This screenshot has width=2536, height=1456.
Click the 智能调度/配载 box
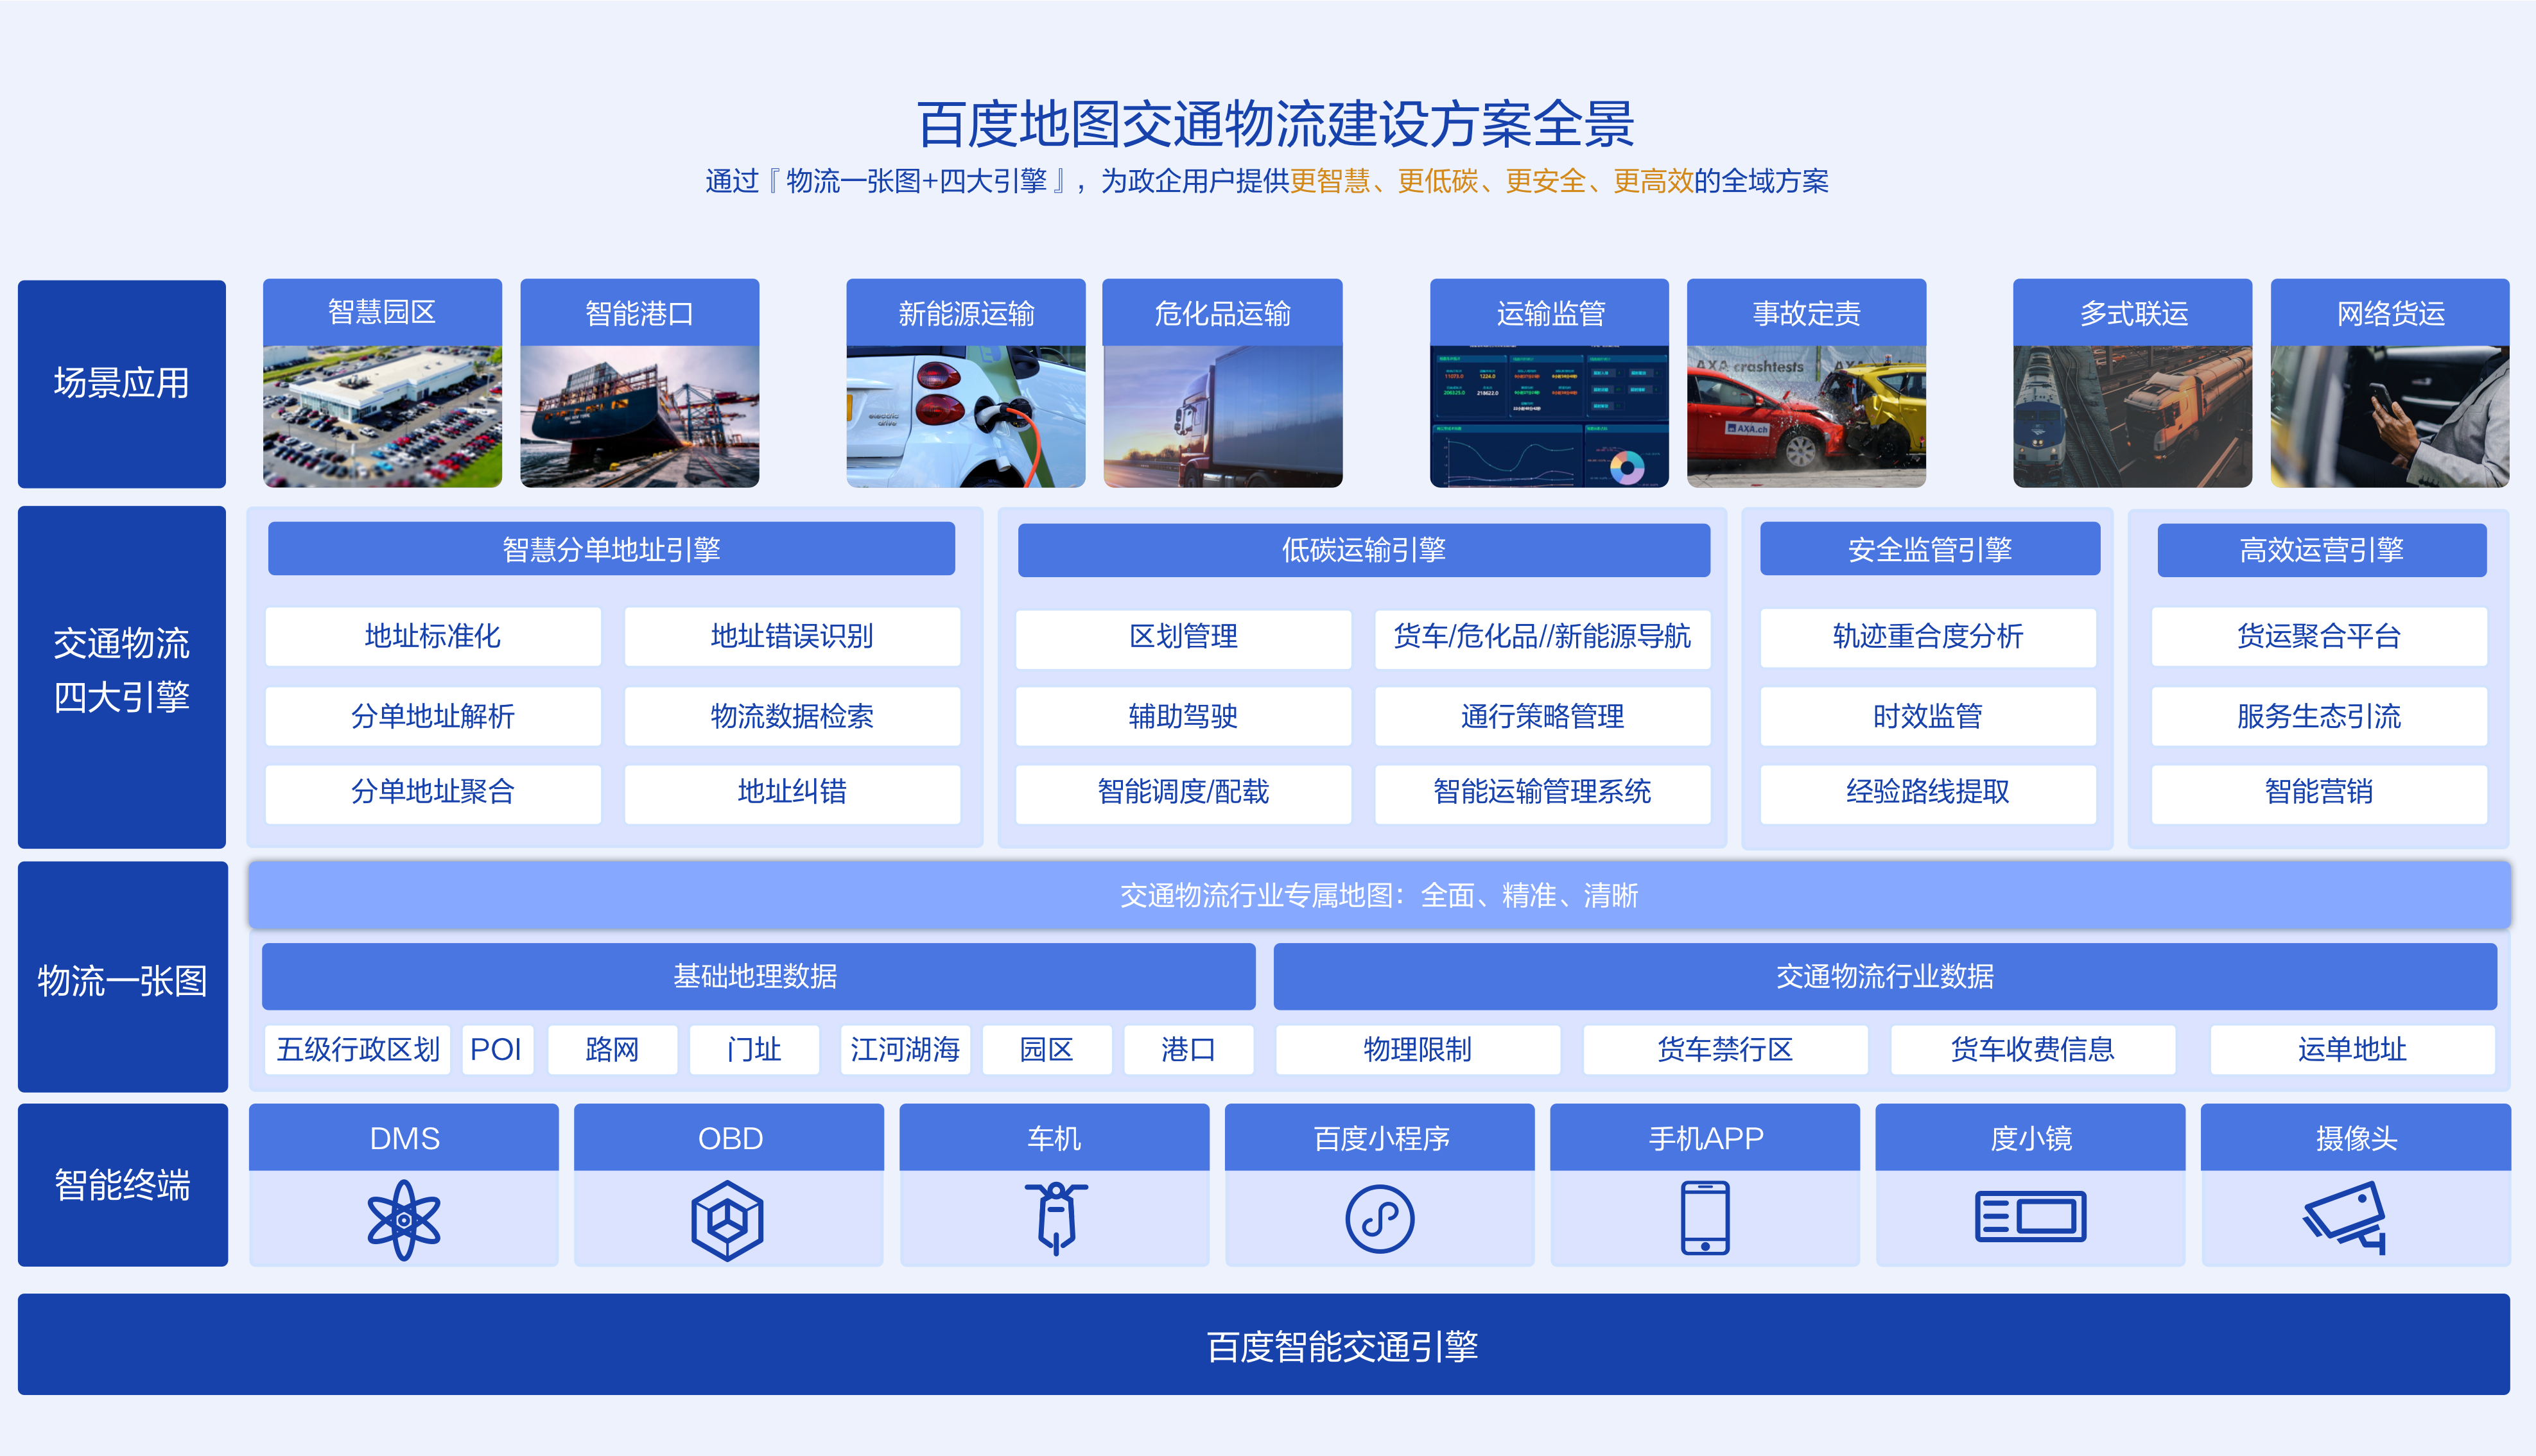(1183, 792)
